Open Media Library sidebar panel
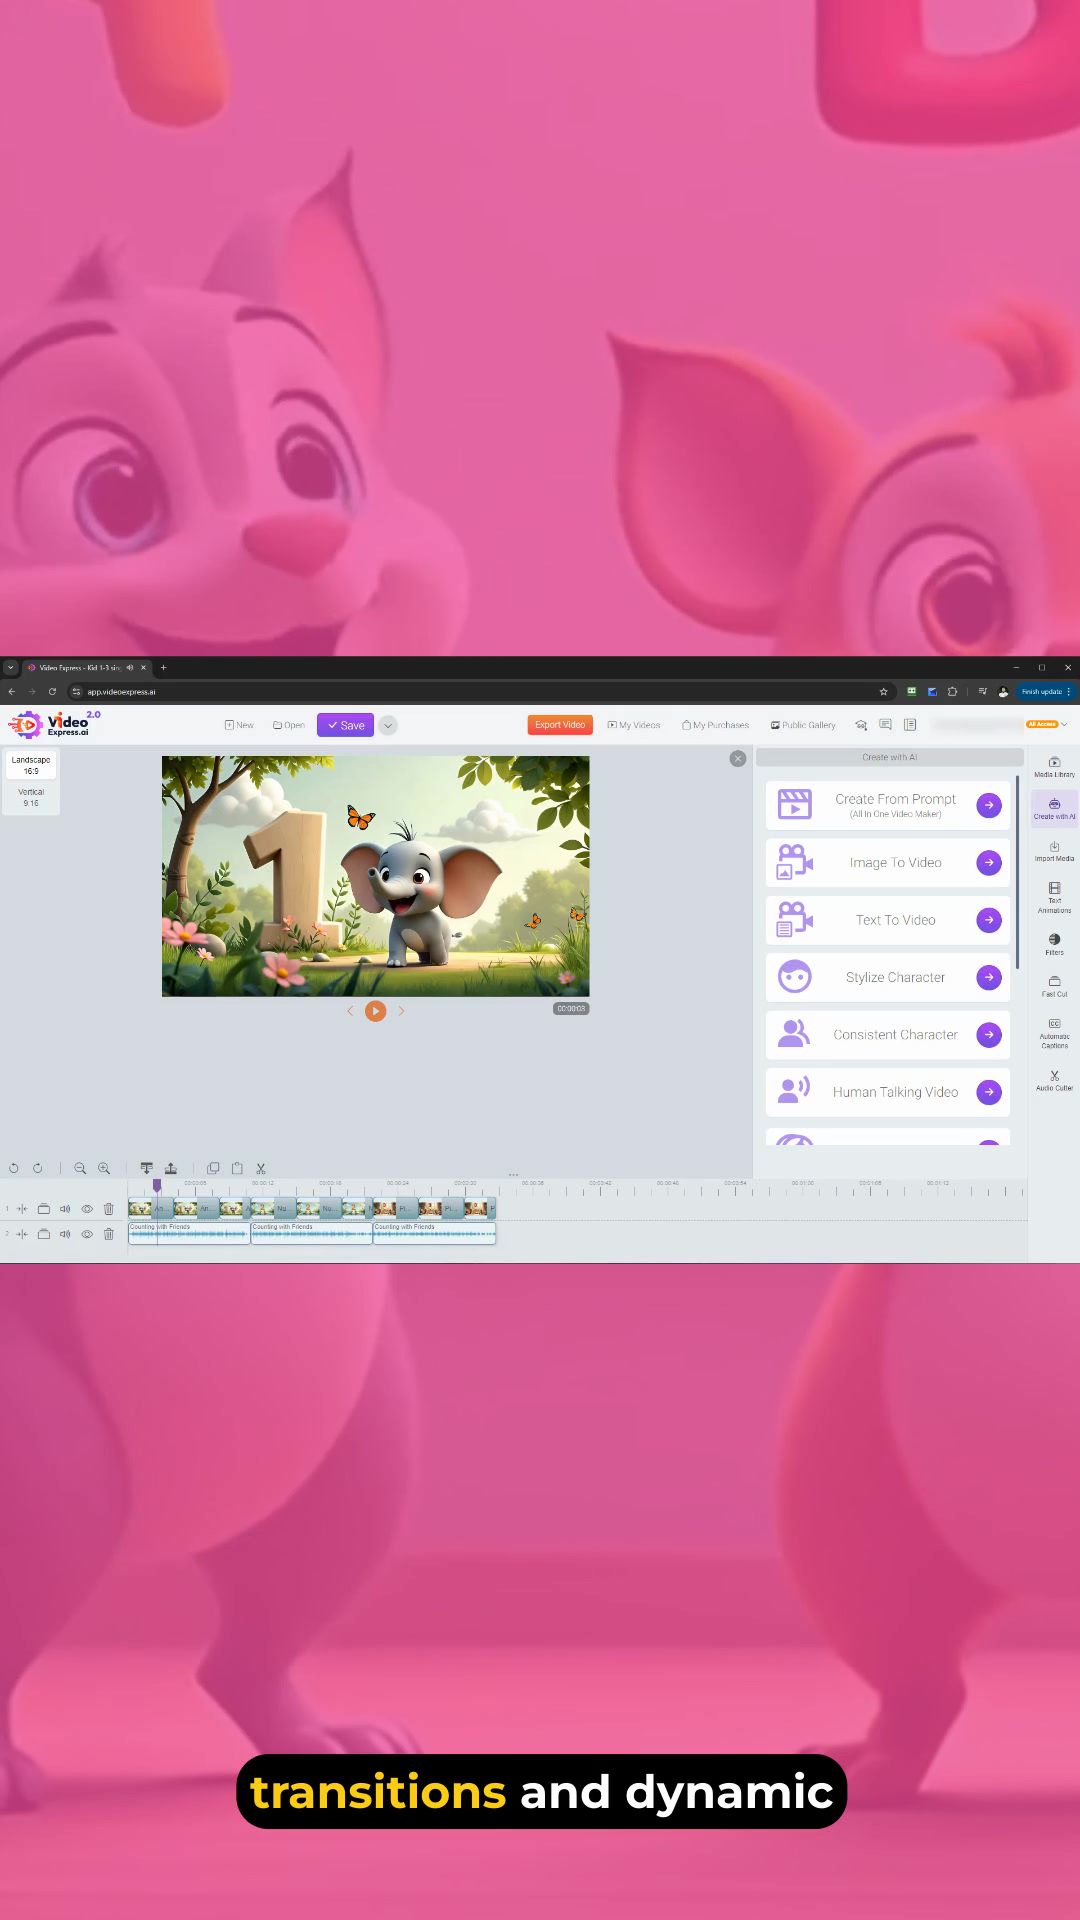Viewport: 1080px width, 1920px height. coord(1054,767)
